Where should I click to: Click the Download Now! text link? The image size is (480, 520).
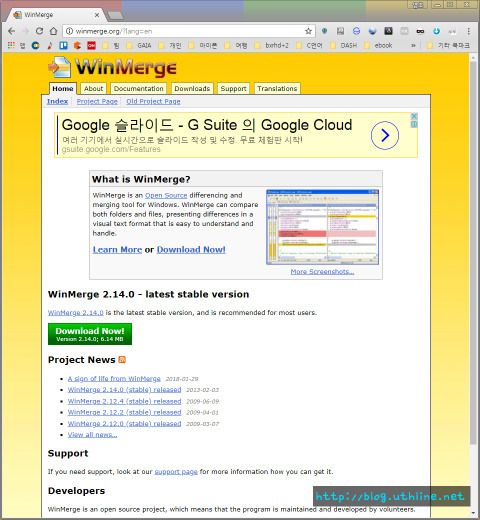pyautogui.click(x=191, y=250)
